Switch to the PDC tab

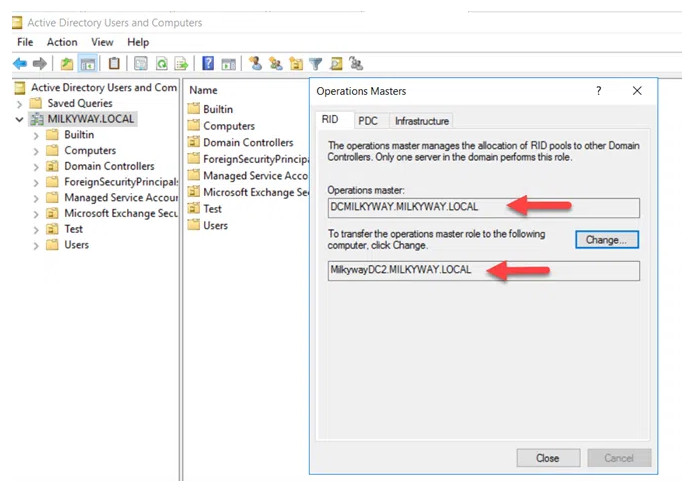click(x=368, y=121)
